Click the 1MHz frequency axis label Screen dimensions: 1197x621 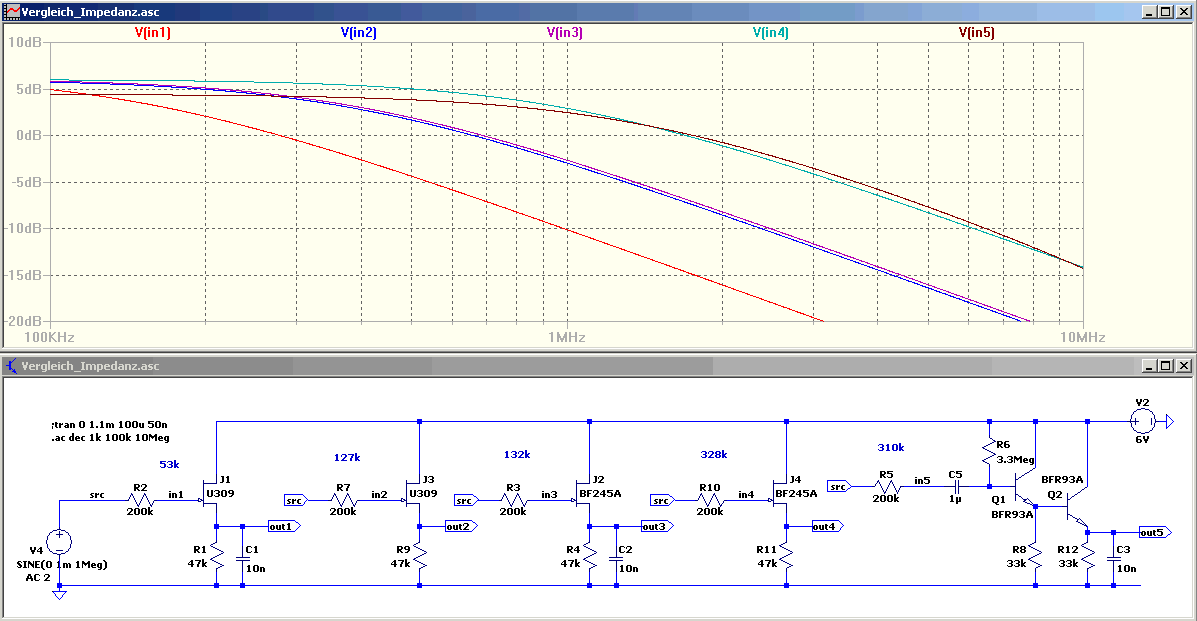(566, 338)
